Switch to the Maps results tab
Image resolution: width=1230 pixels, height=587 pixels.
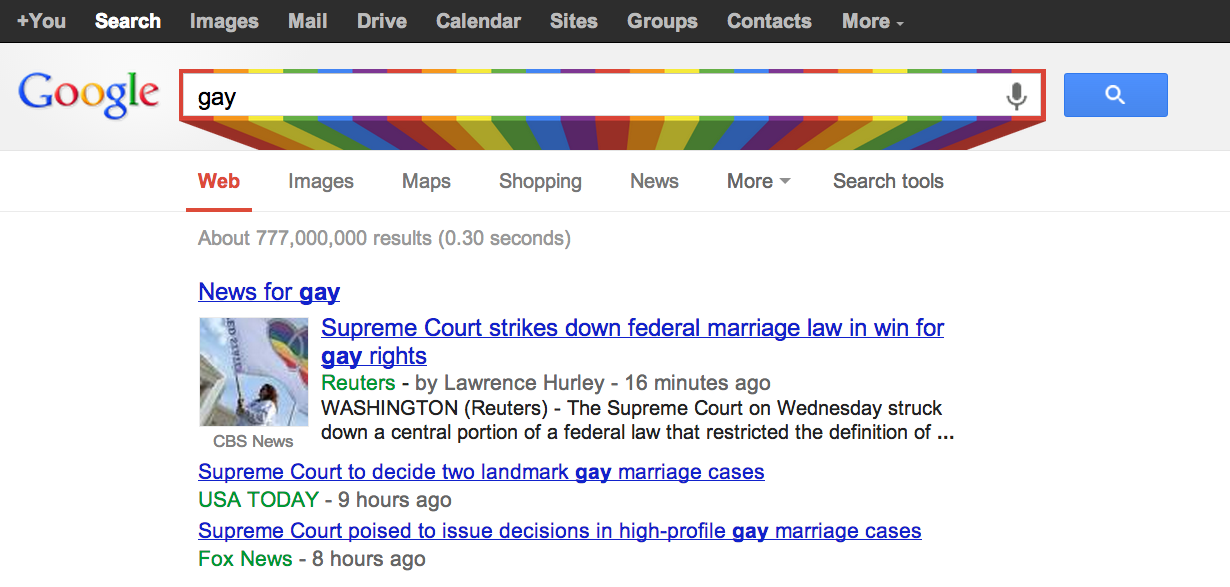pyautogui.click(x=426, y=181)
